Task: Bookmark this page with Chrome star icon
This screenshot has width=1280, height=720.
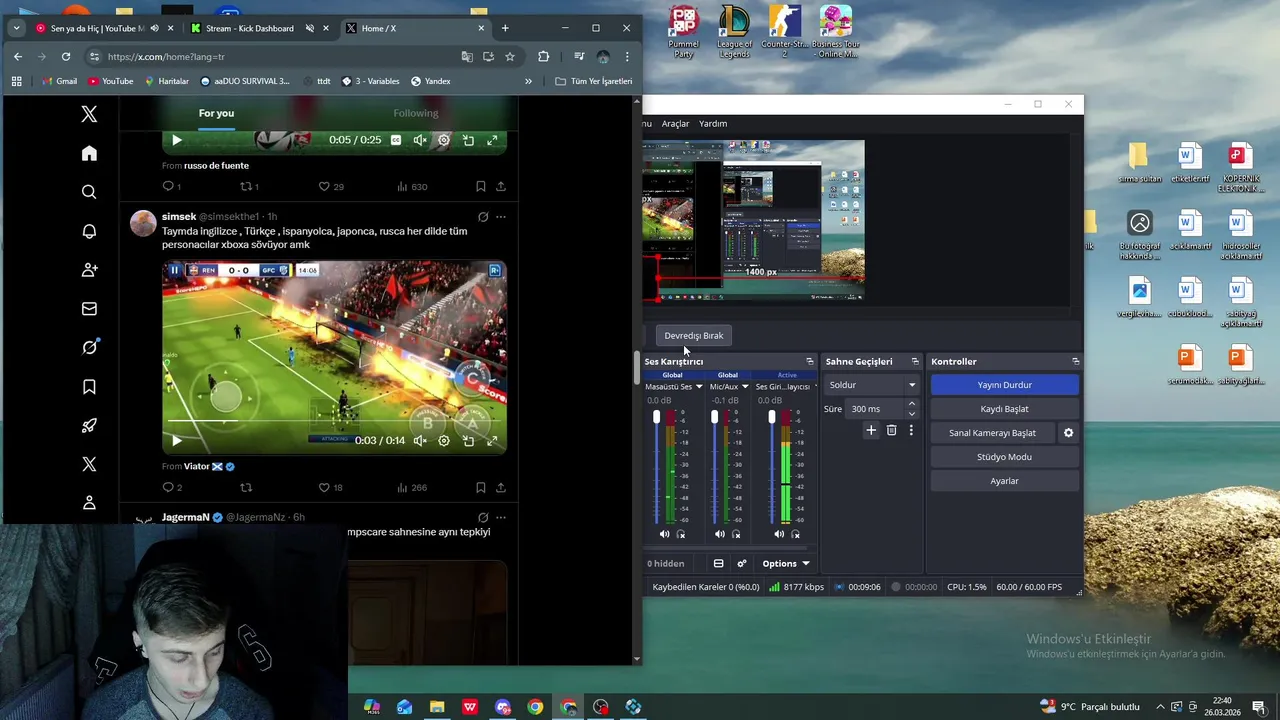Action: pos(510,57)
